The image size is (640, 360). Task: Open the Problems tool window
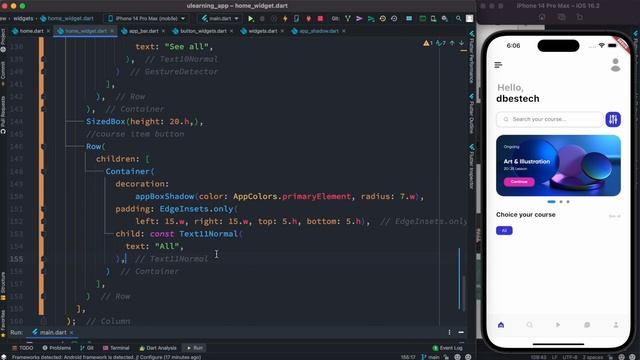point(57,348)
